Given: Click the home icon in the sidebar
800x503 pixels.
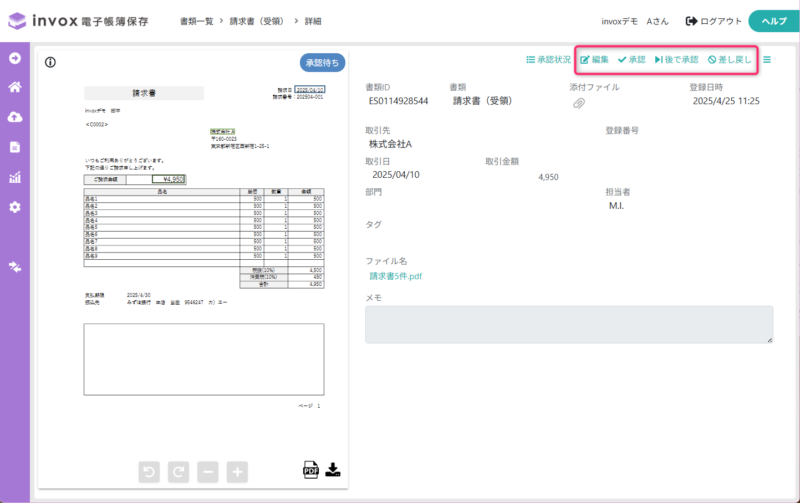Looking at the screenshot, I should 15,87.
